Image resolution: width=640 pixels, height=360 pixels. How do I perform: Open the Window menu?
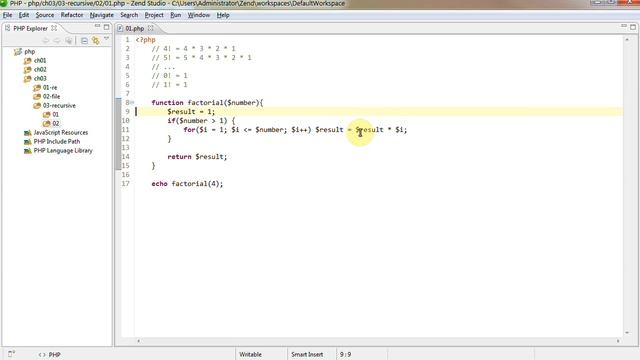tap(198, 15)
